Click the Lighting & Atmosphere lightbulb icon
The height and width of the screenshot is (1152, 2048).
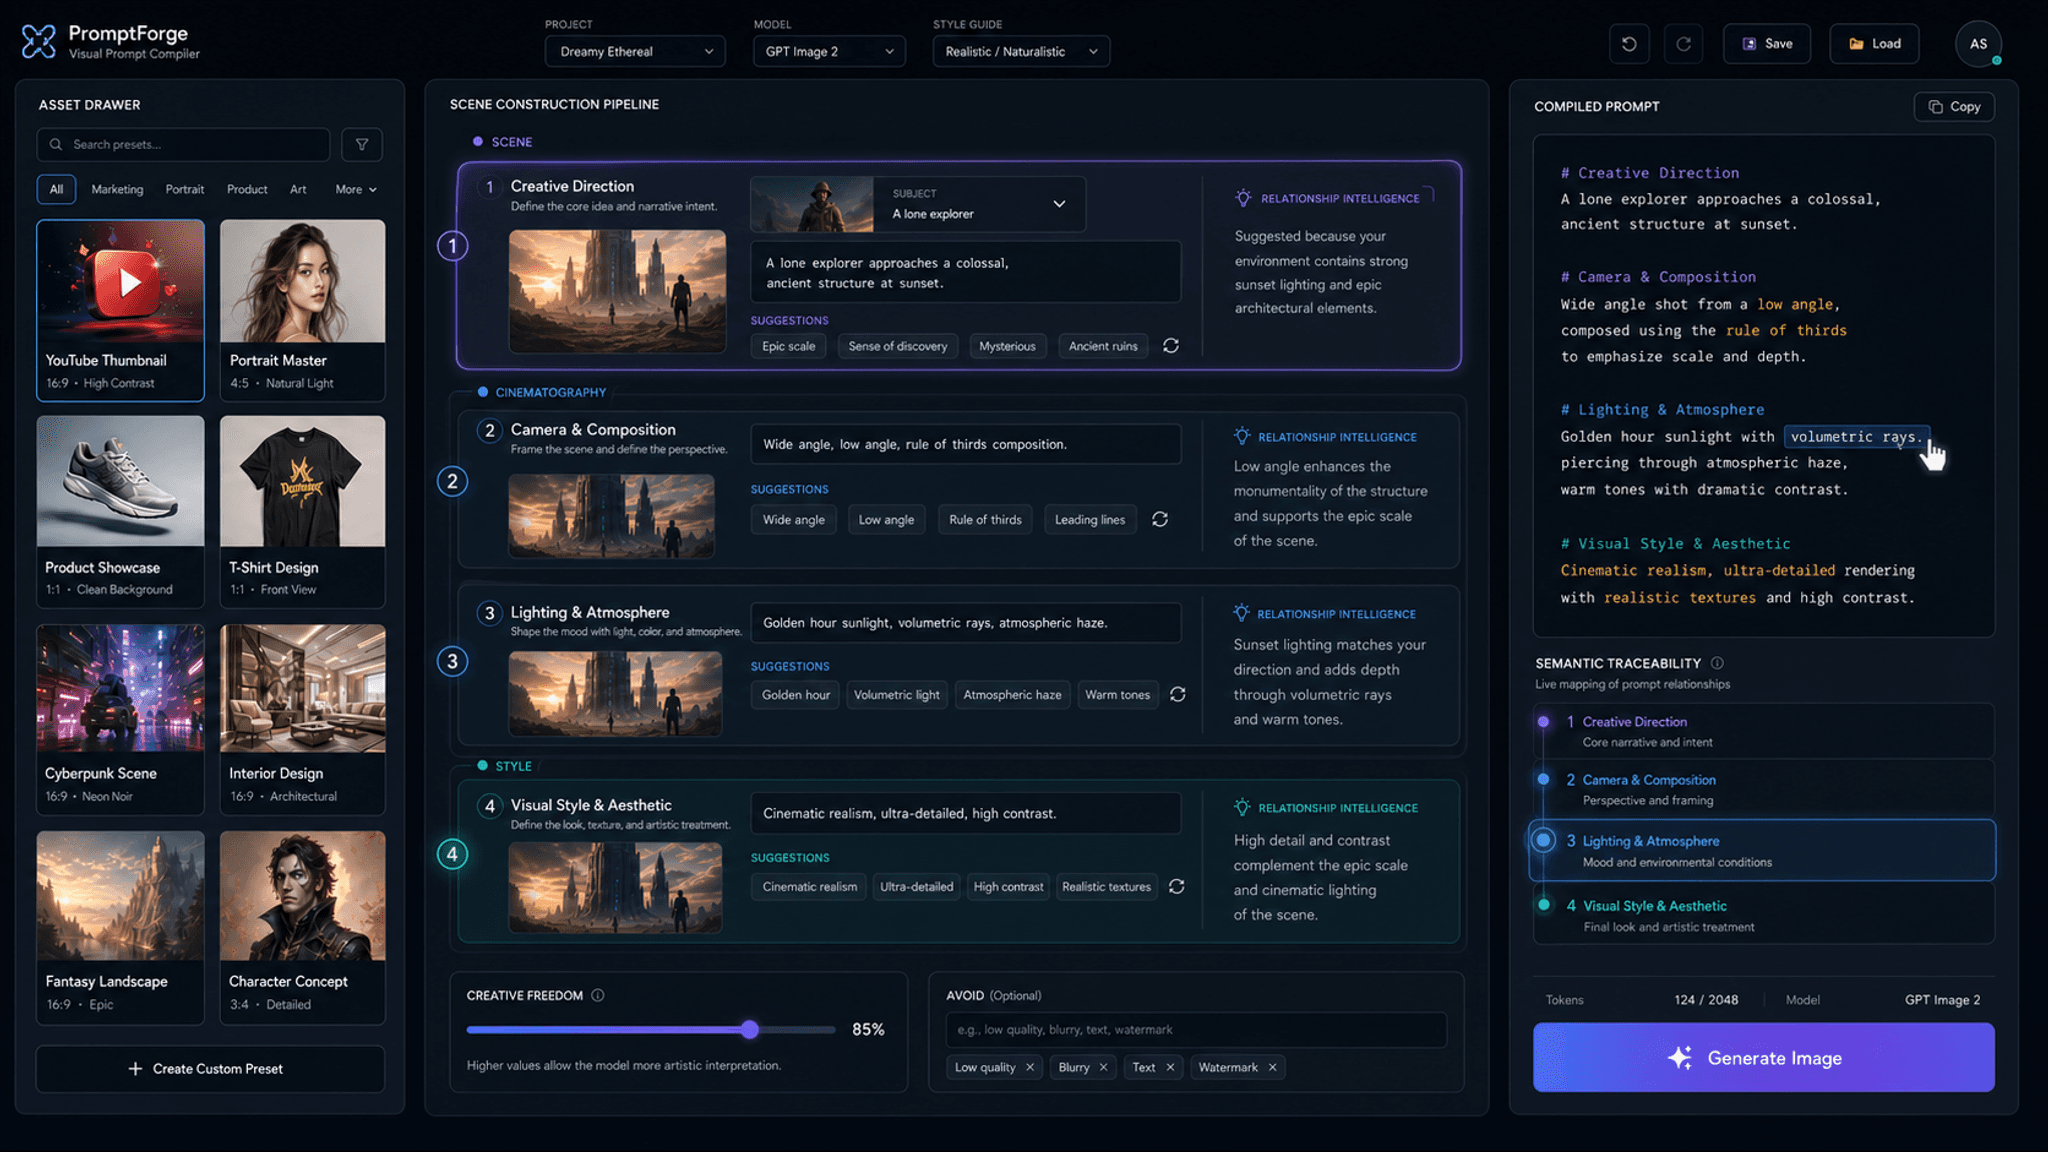coord(1241,613)
